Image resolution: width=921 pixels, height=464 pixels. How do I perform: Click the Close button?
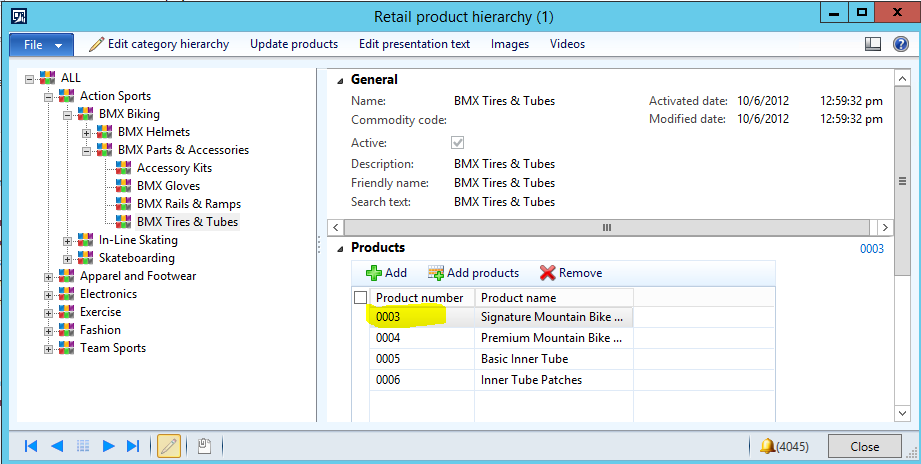tap(864, 447)
